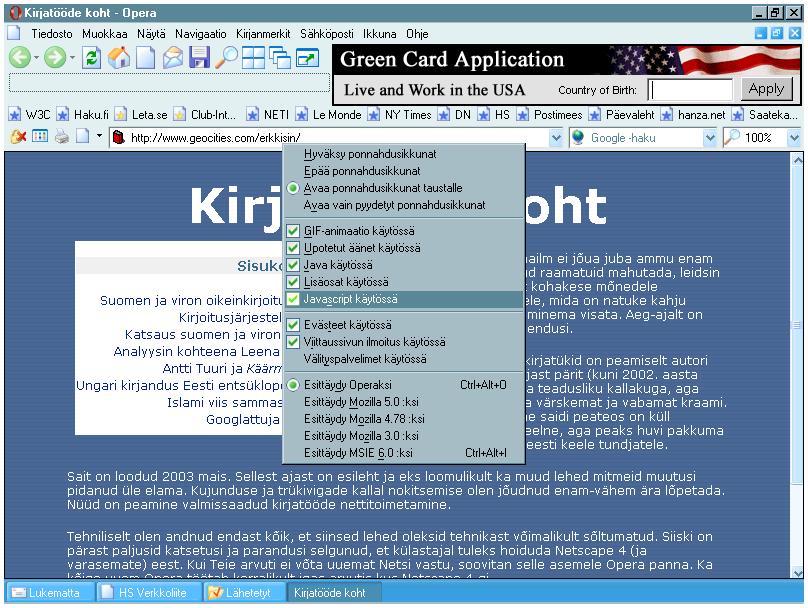The height and width of the screenshot is (608, 808).
Task: Open the NY Times bookmark
Action: [399, 114]
